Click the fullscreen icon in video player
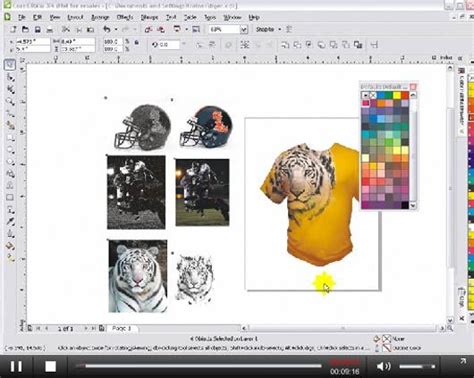 coord(463,362)
